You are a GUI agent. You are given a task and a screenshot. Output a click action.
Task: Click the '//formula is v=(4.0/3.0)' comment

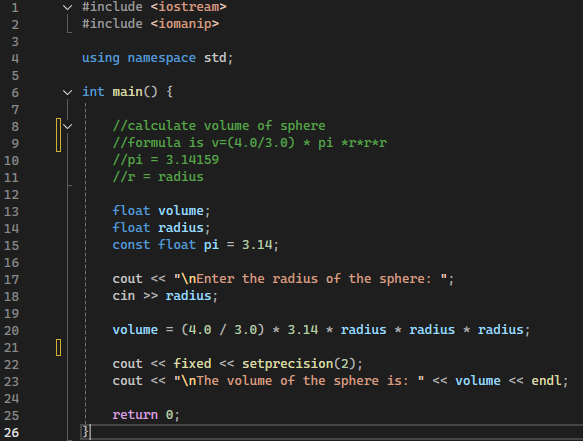[204, 143]
